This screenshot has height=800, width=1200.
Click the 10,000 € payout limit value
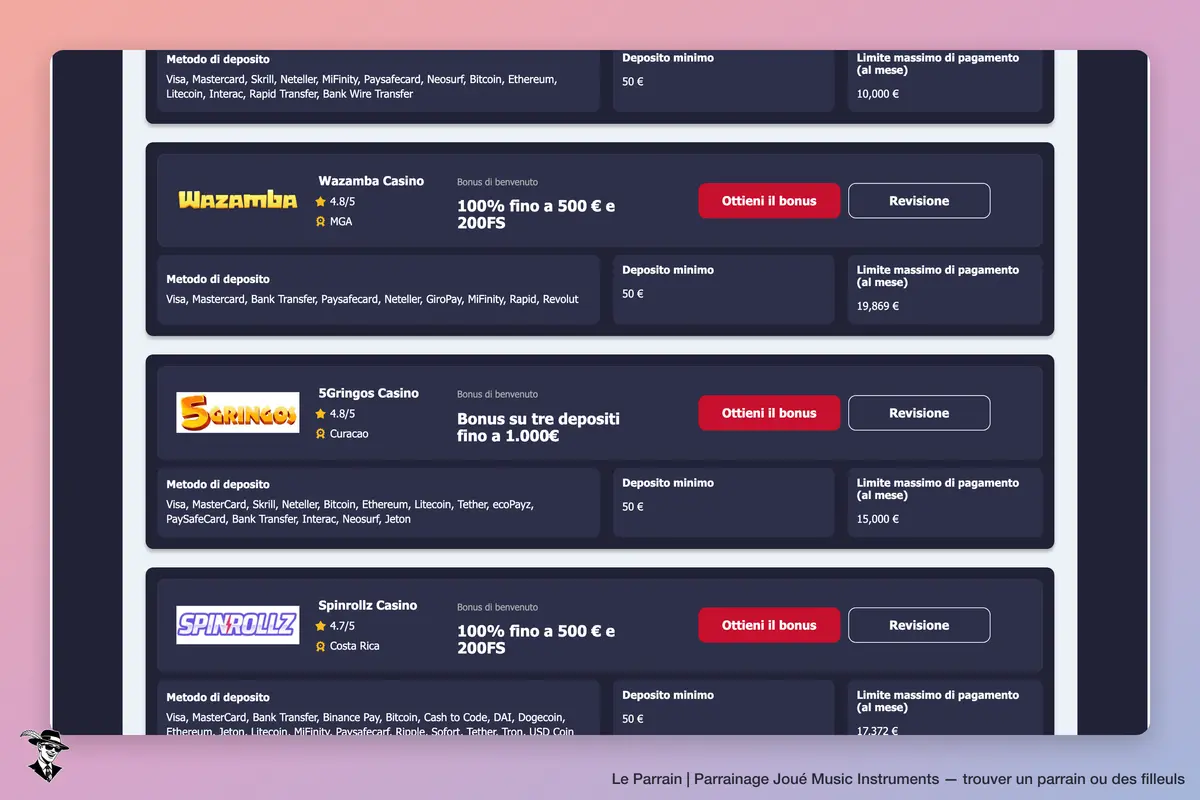click(878, 94)
